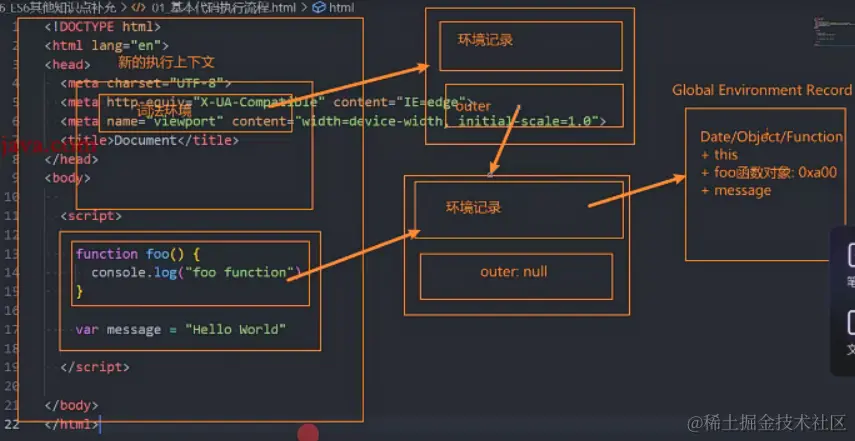This screenshot has height=441, width=855.
Task: Click the html lang="en" tag line
Action: pos(107,46)
